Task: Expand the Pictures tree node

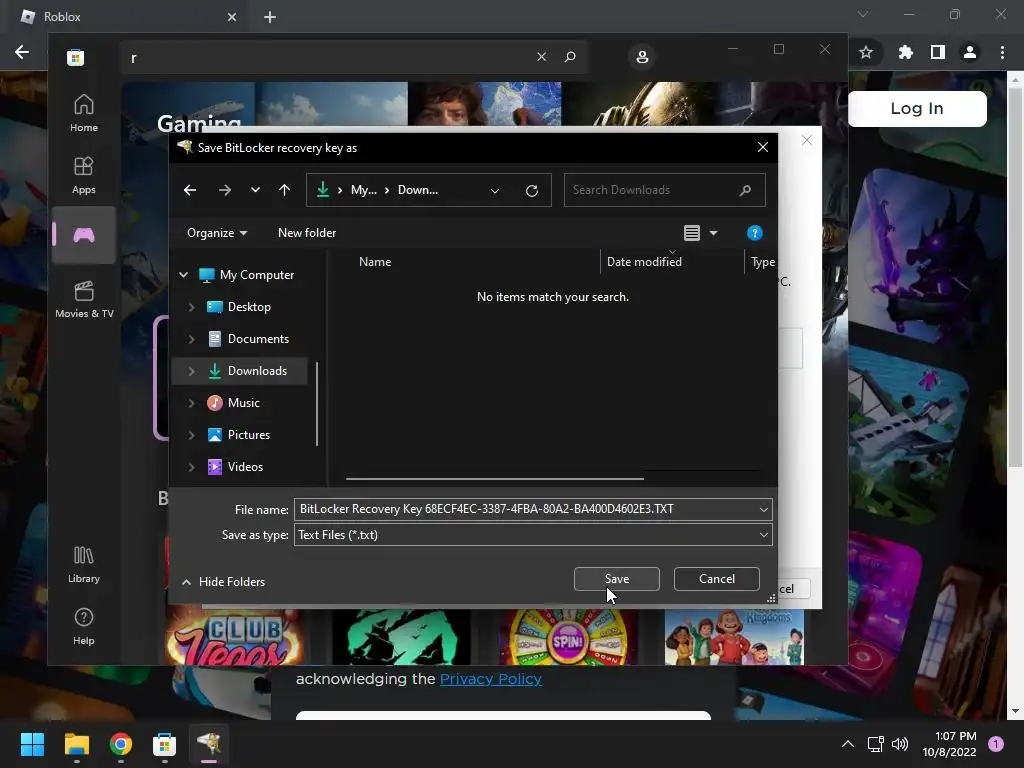Action: coord(191,435)
